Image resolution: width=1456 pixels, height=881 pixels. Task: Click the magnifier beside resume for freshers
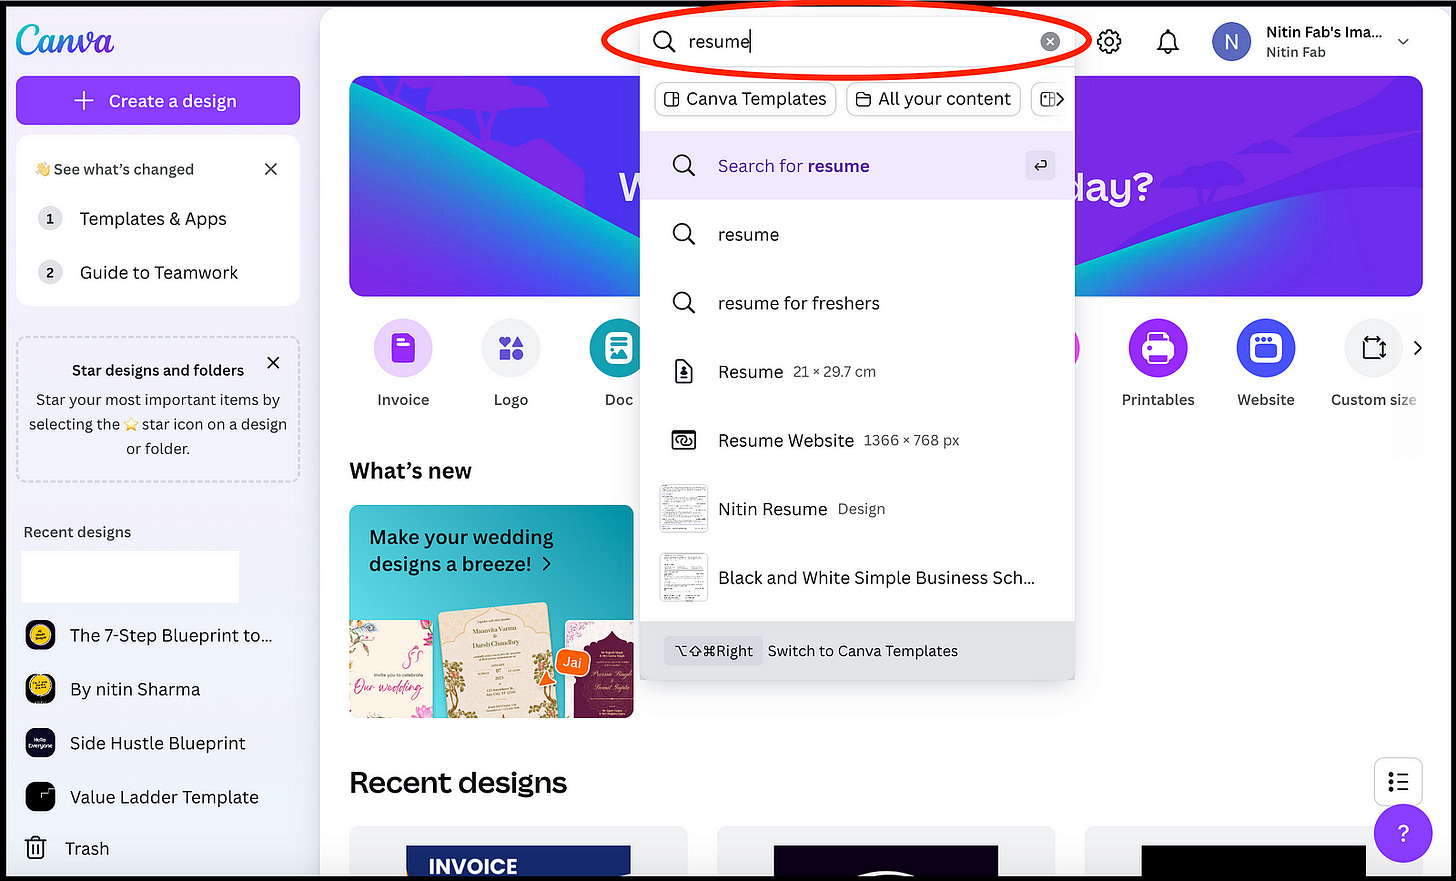pyautogui.click(x=684, y=302)
